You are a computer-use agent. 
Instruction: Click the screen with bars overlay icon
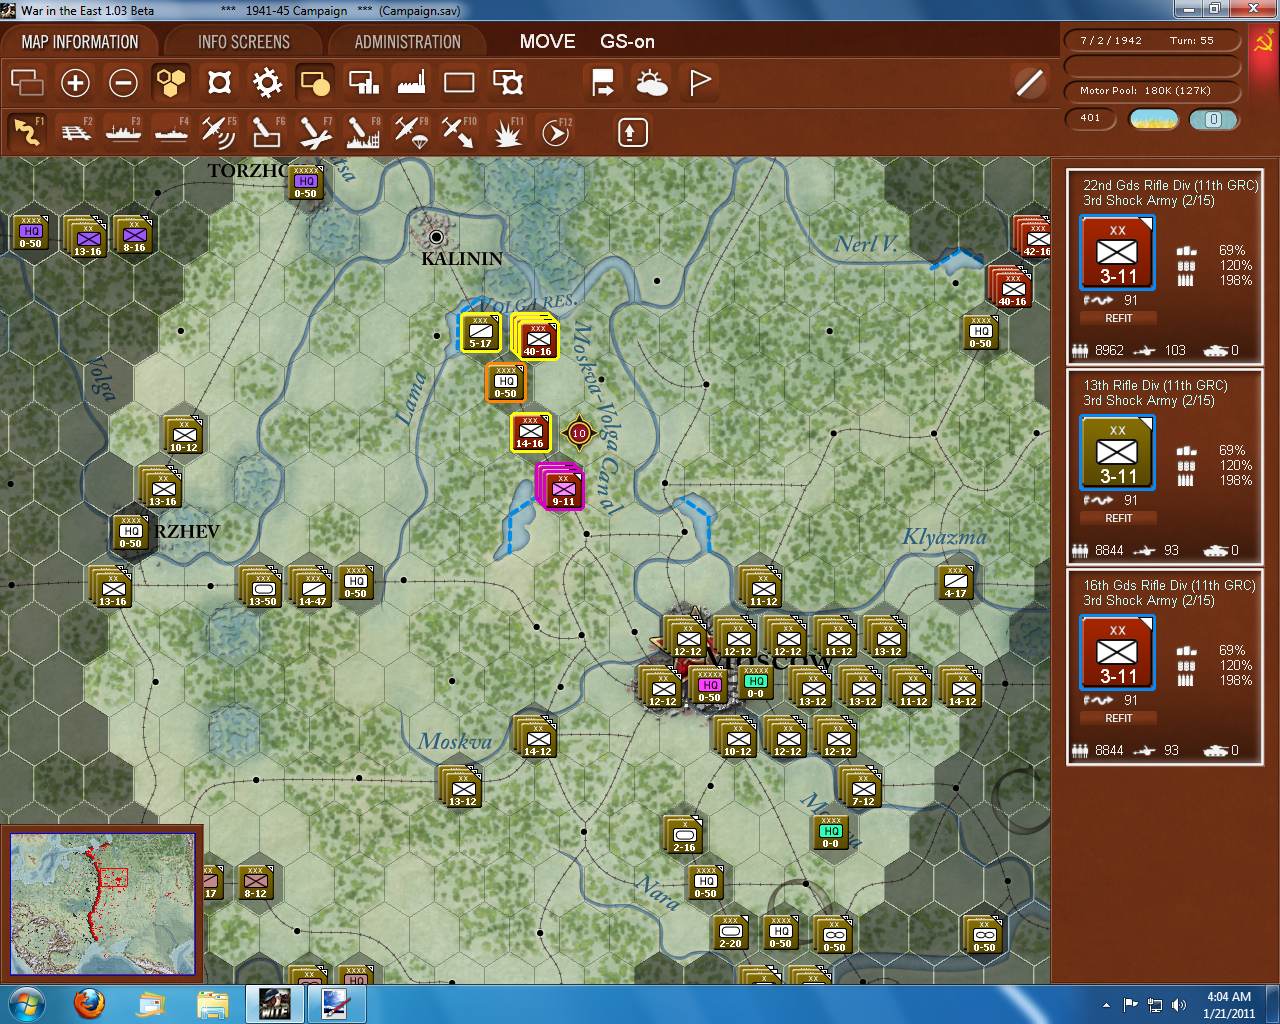click(363, 82)
